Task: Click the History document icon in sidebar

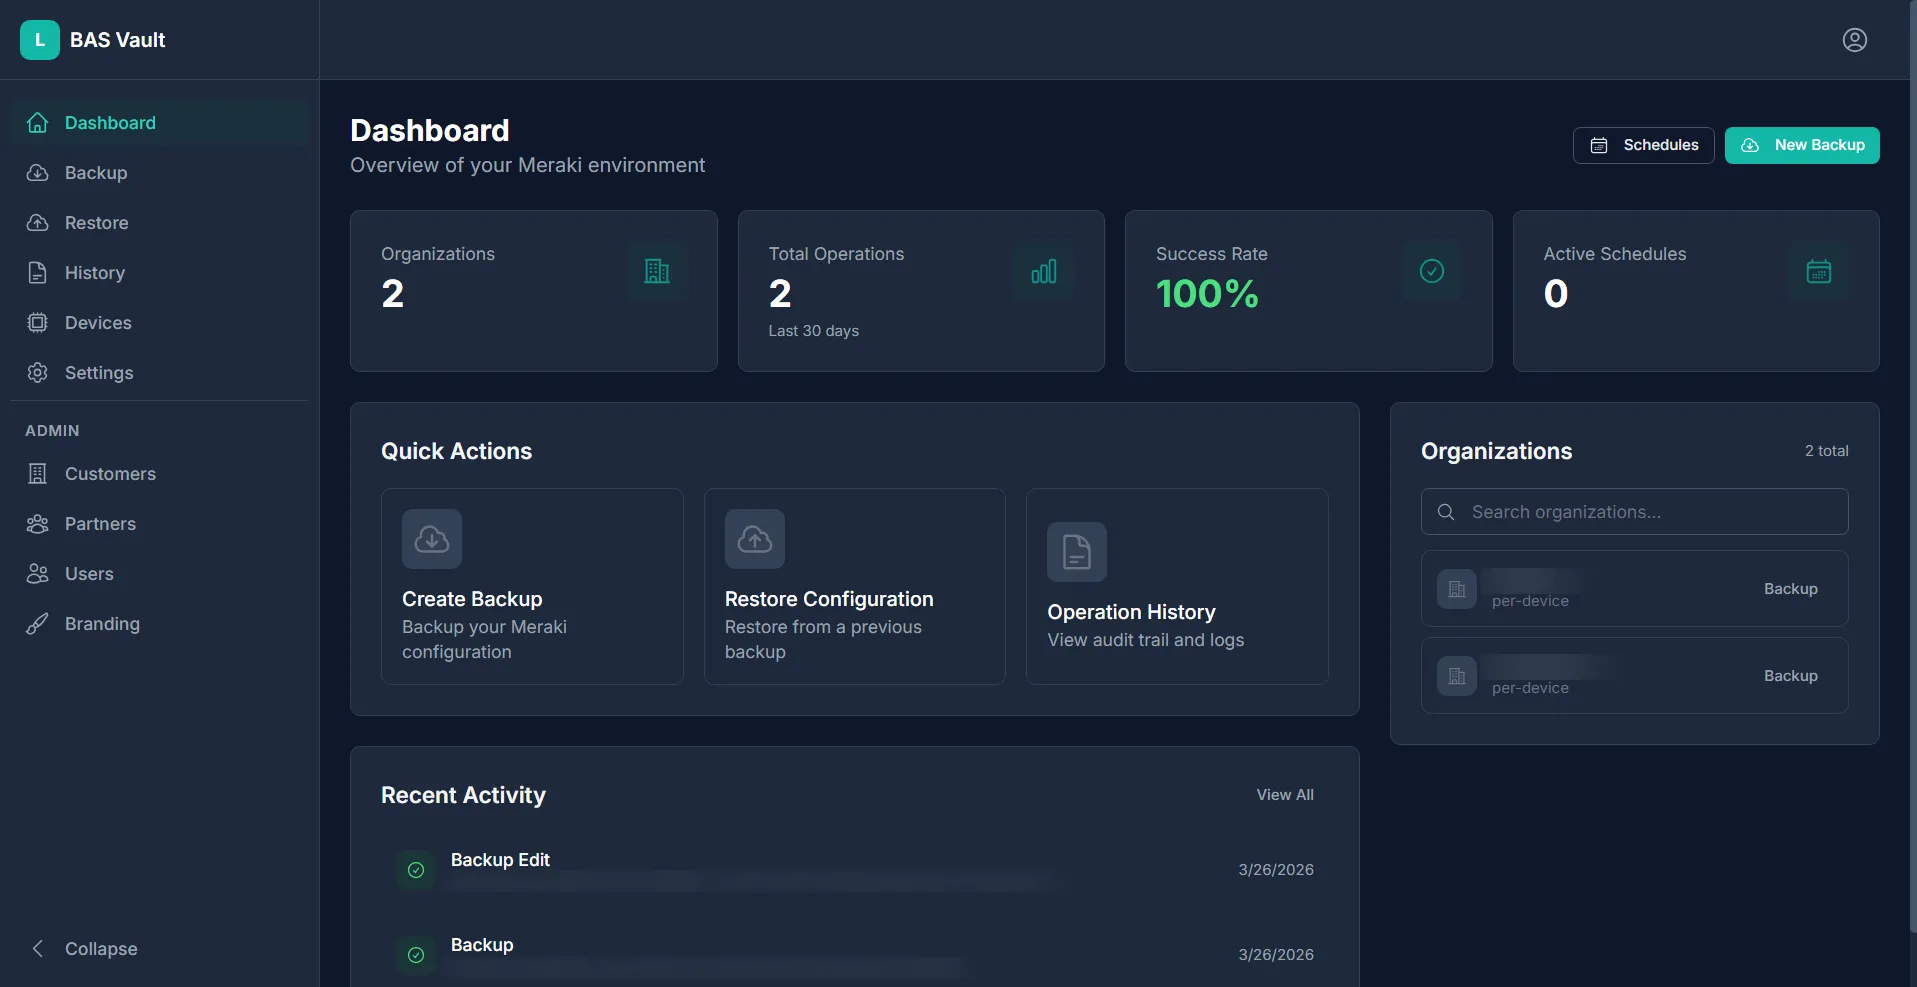Action: point(38,273)
